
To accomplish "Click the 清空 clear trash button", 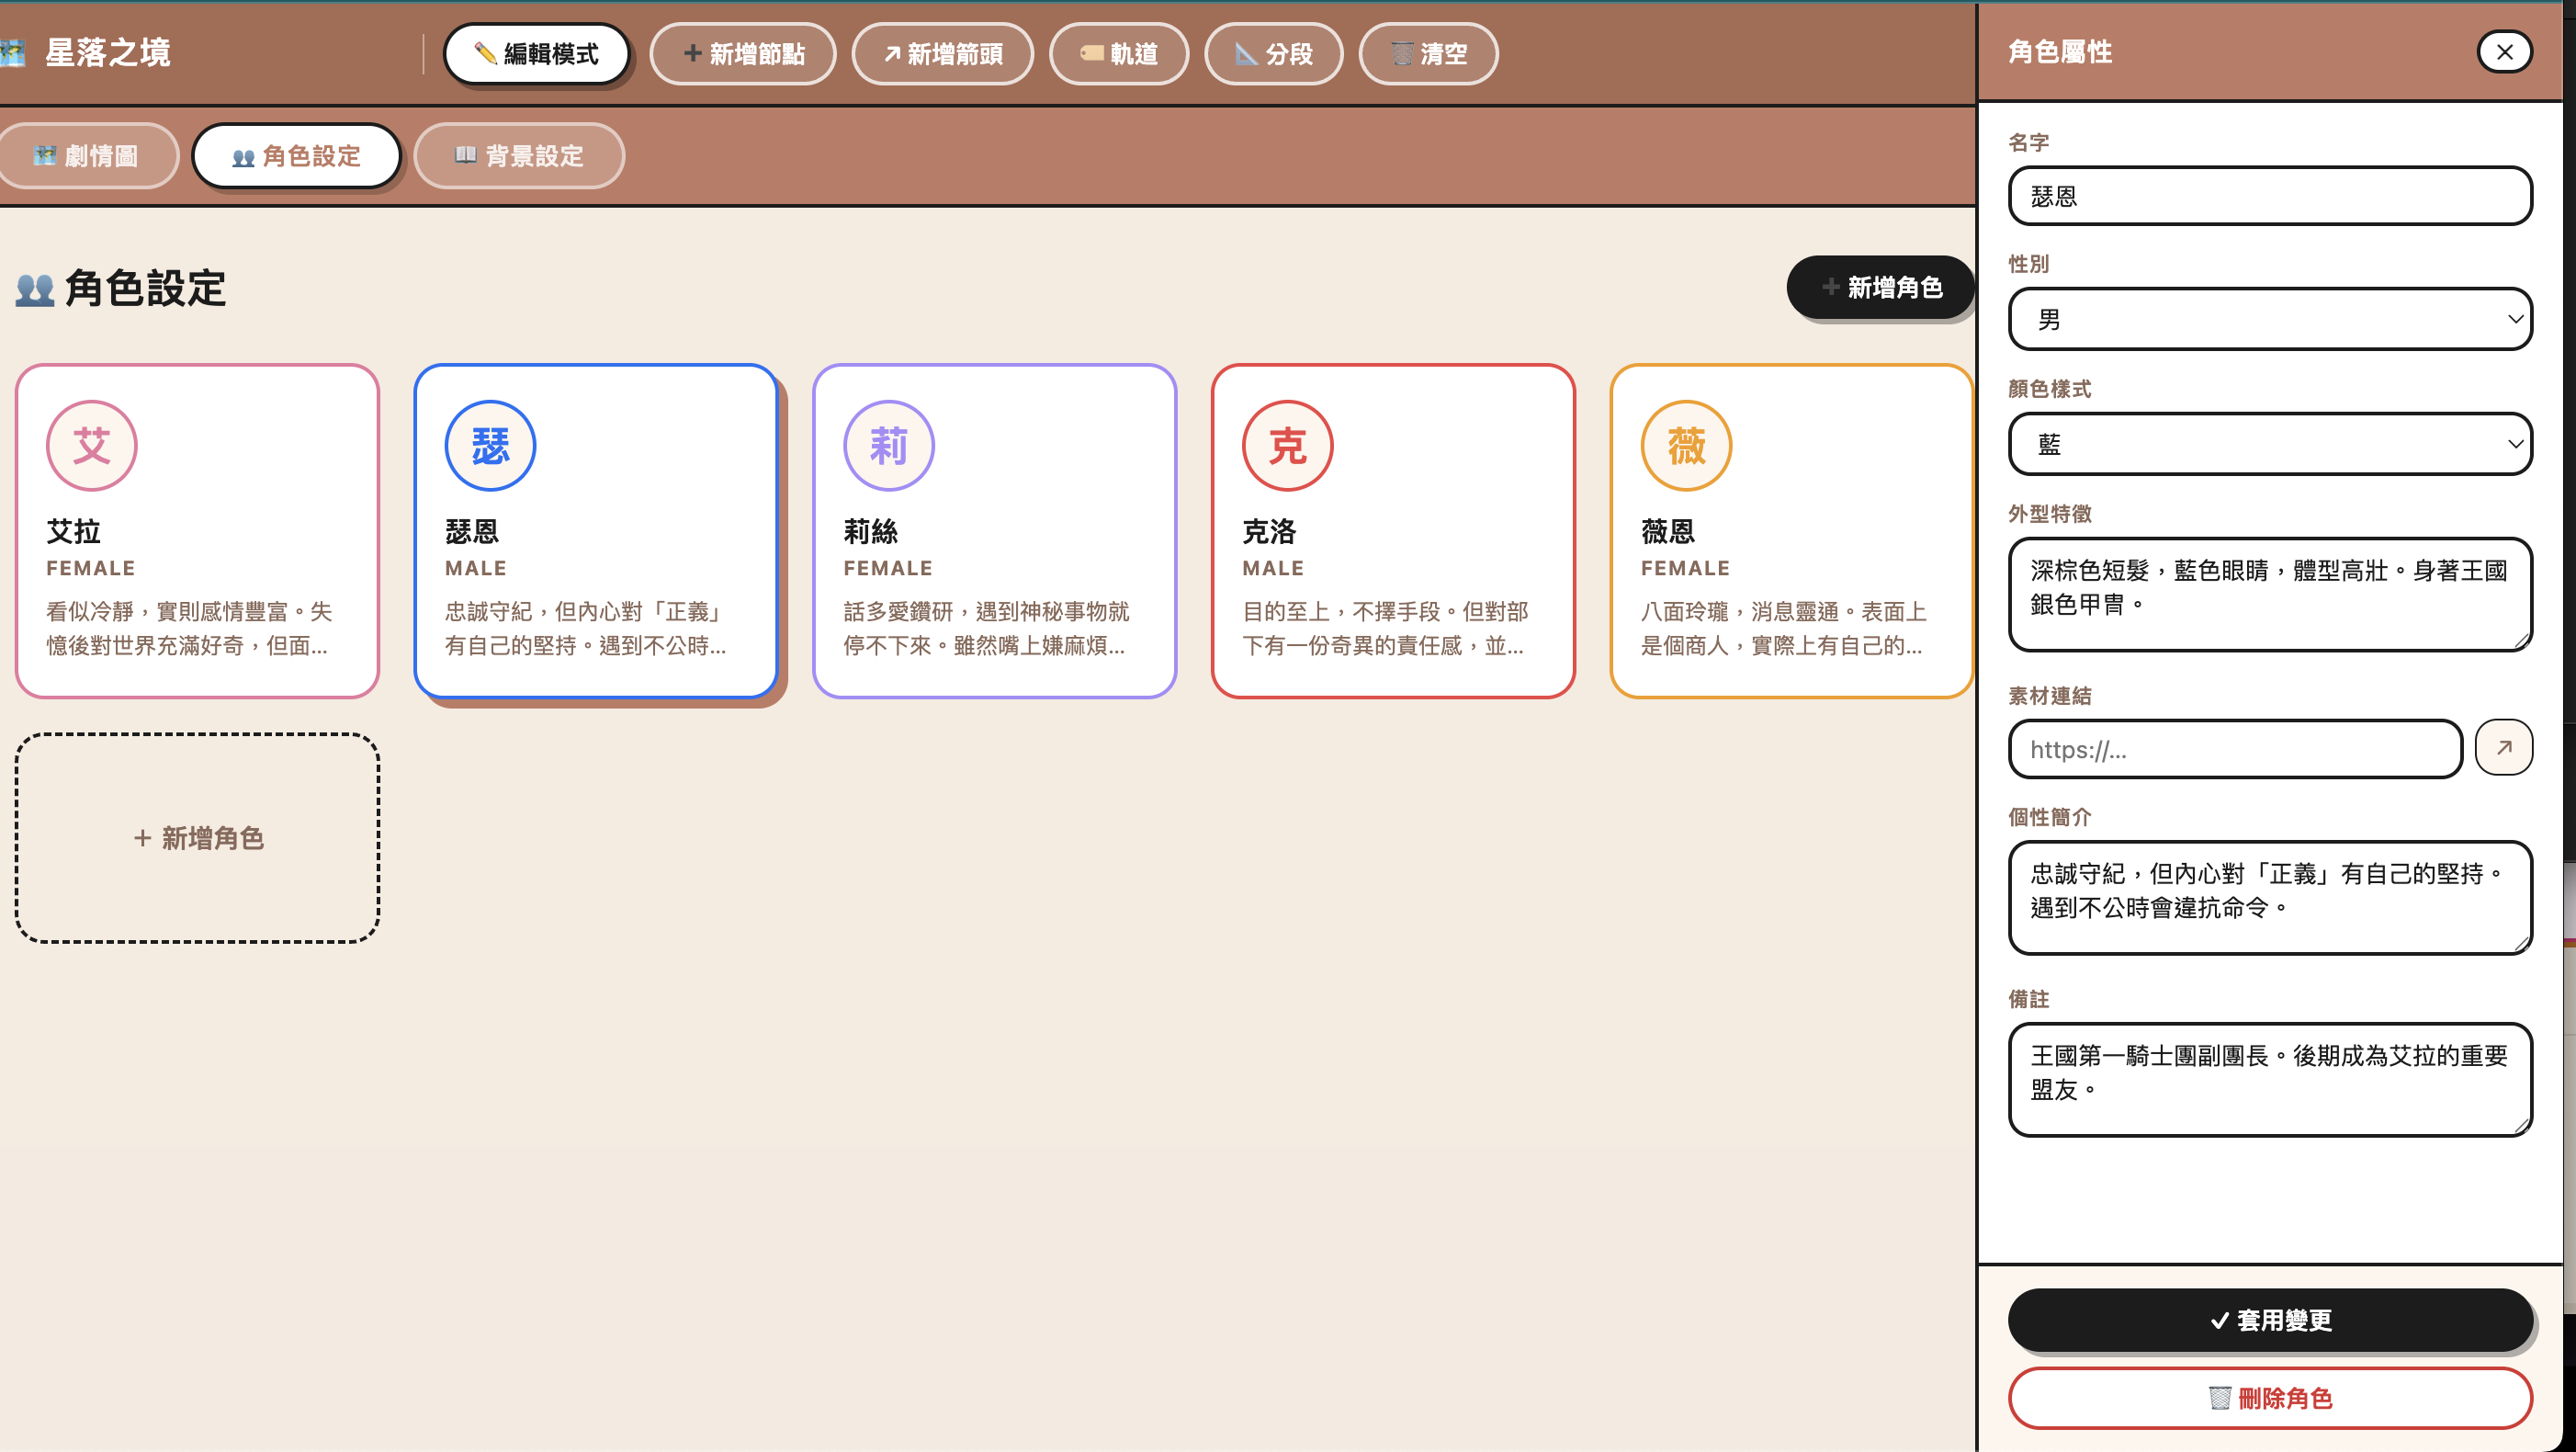I will point(1428,54).
